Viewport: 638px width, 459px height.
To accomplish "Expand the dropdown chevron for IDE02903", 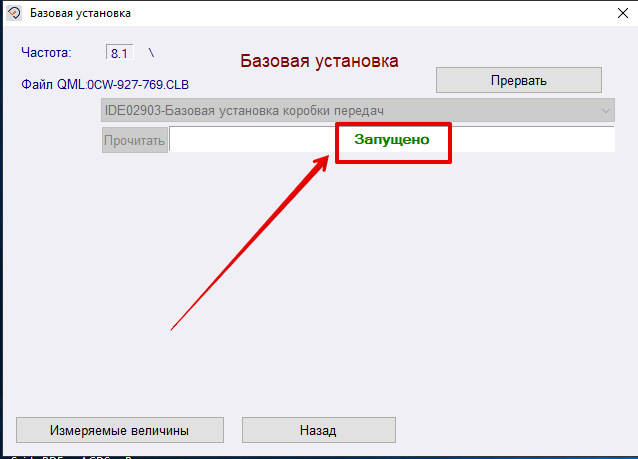I will point(605,111).
